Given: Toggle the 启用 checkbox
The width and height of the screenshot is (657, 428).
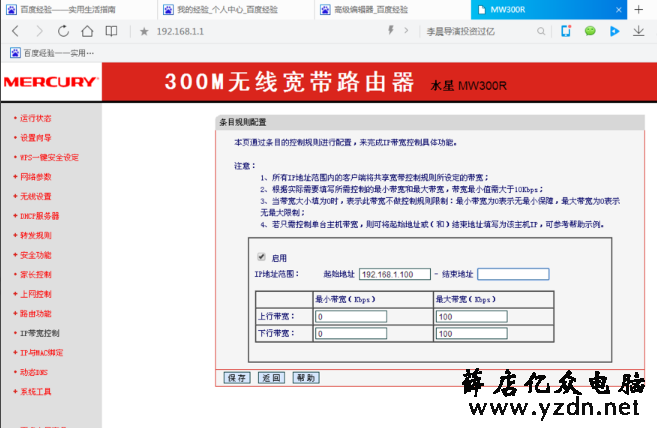Looking at the screenshot, I should tap(261, 257).
